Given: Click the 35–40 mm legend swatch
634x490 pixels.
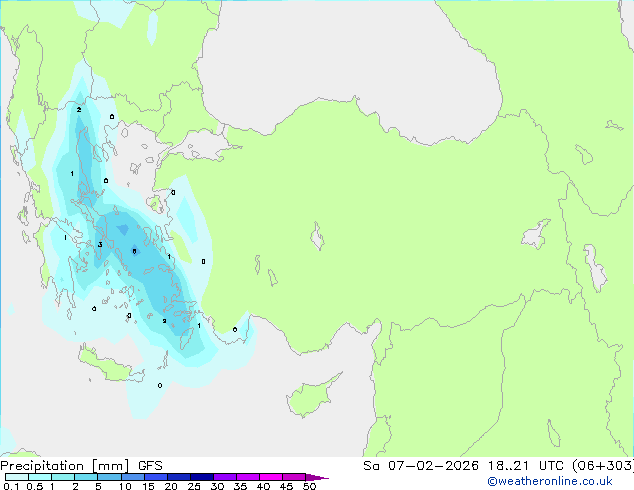Looking at the screenshot, I should click(x=247, y=477).
